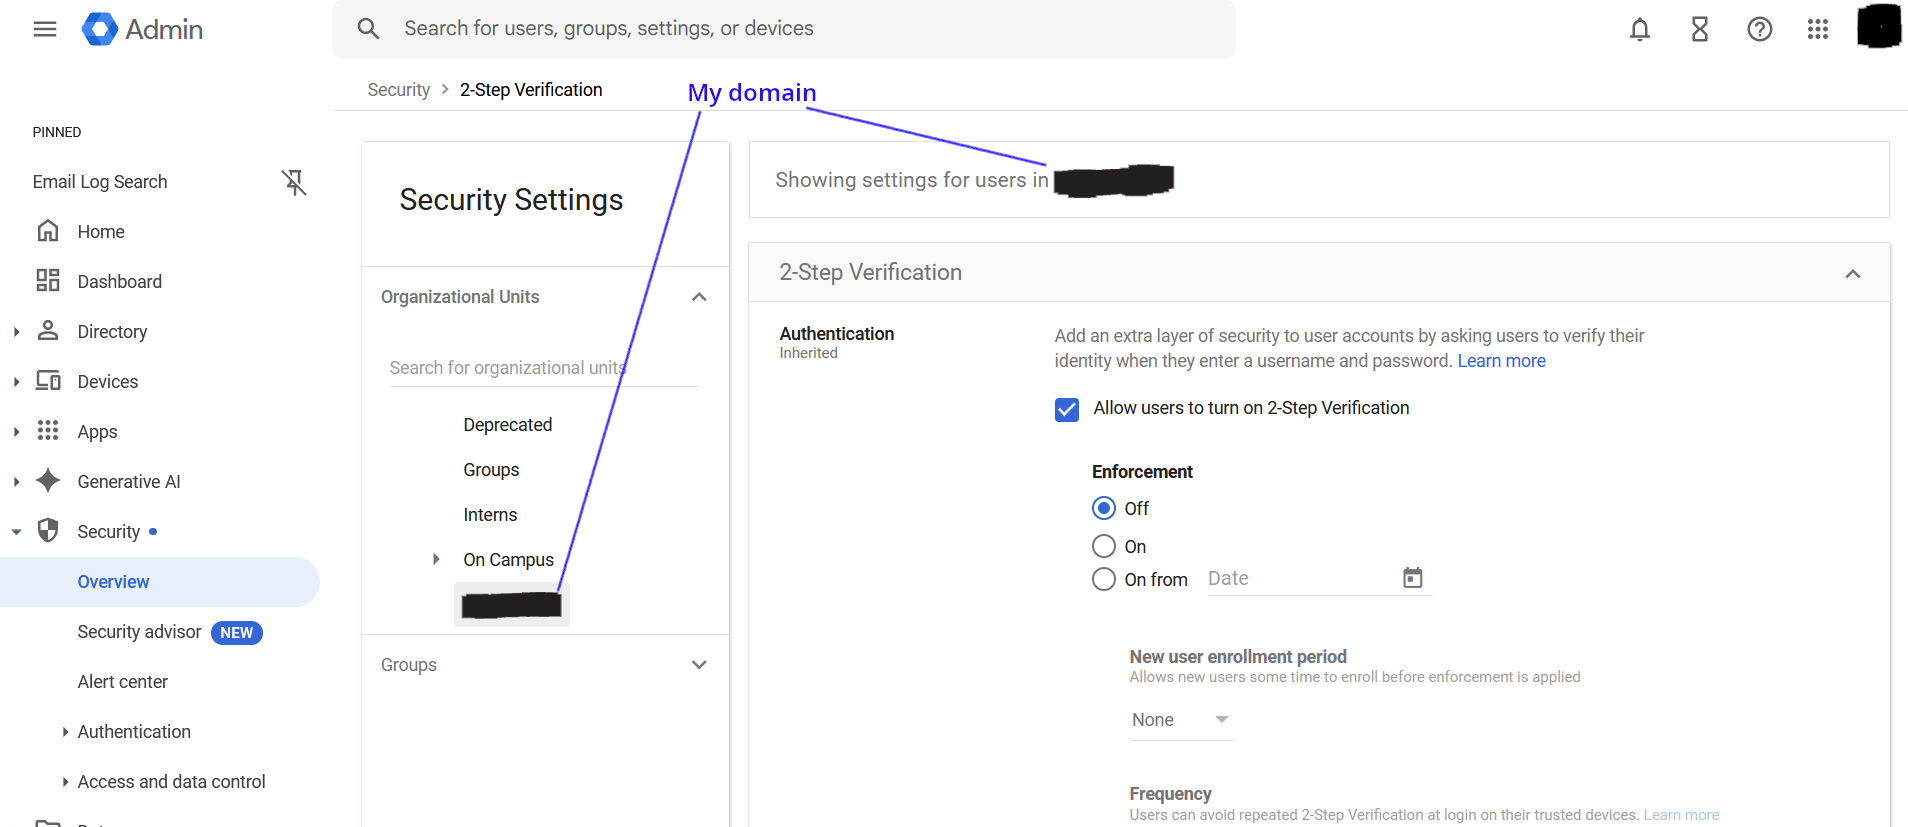Image resolution: width=1908 pixels, height=827 pixels.
Task: Go to Alert center in sidebar
Action: pyautogui.click(x=123, y=682)
